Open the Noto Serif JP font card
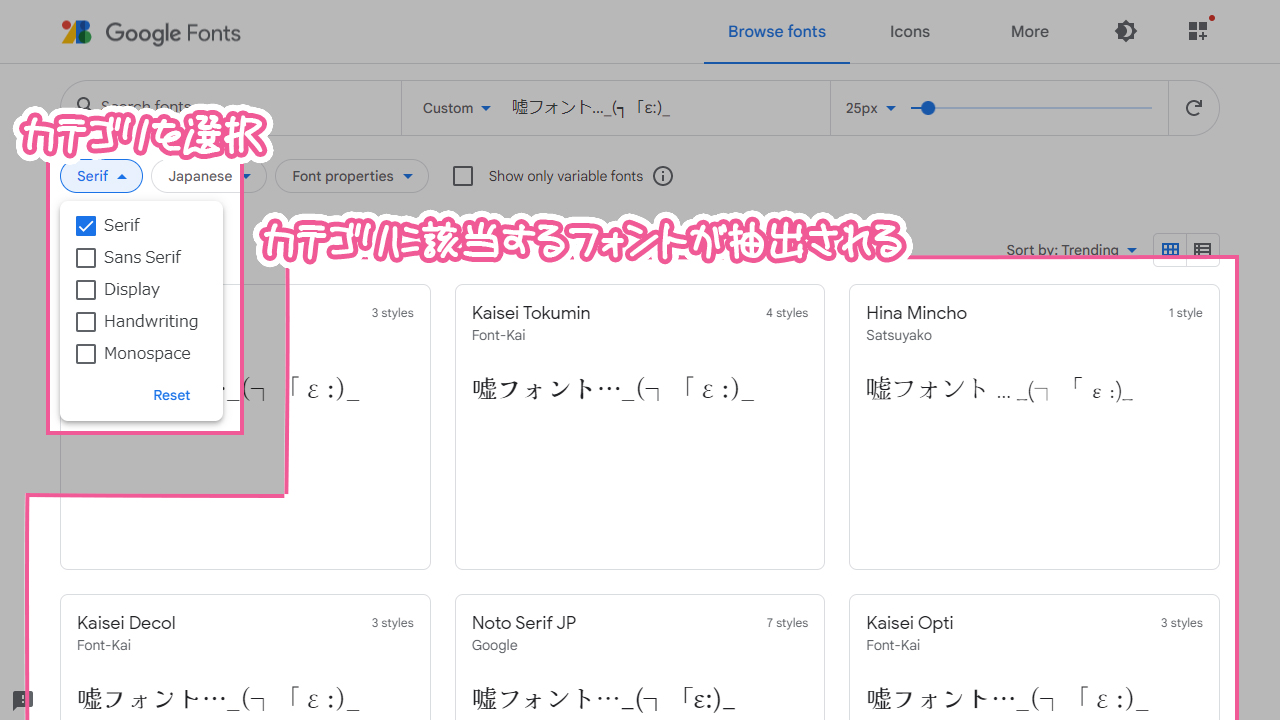Viewport: 1280px width, 720px height. 640,657
